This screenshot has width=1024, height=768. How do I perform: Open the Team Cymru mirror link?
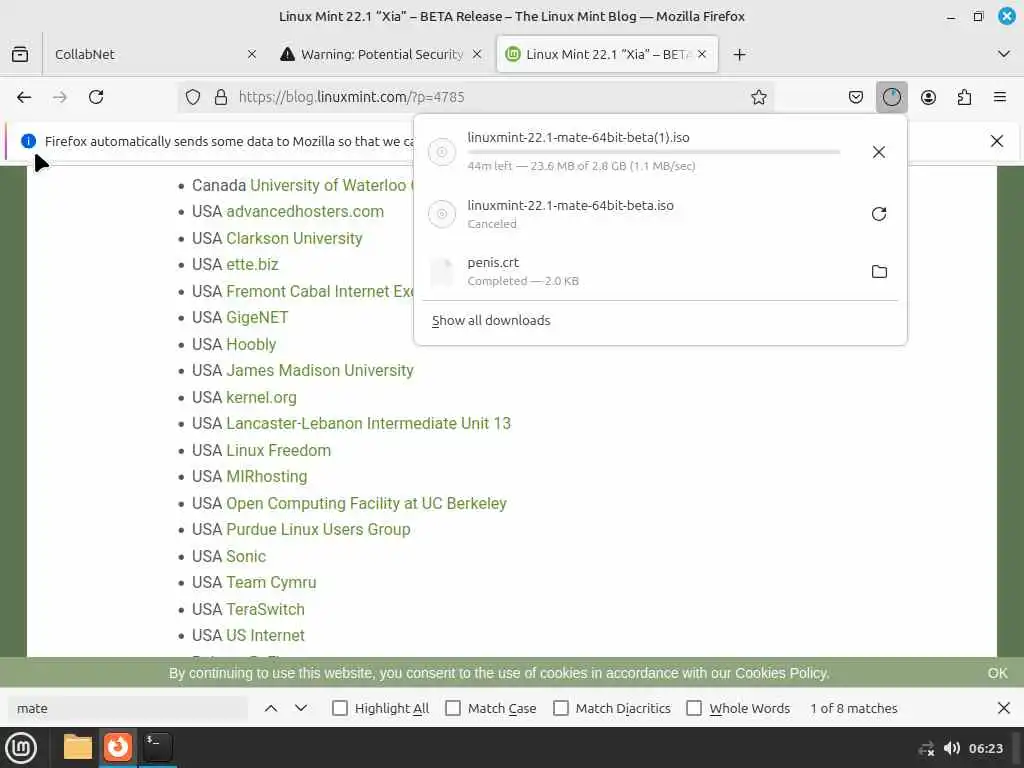point(271,582)
